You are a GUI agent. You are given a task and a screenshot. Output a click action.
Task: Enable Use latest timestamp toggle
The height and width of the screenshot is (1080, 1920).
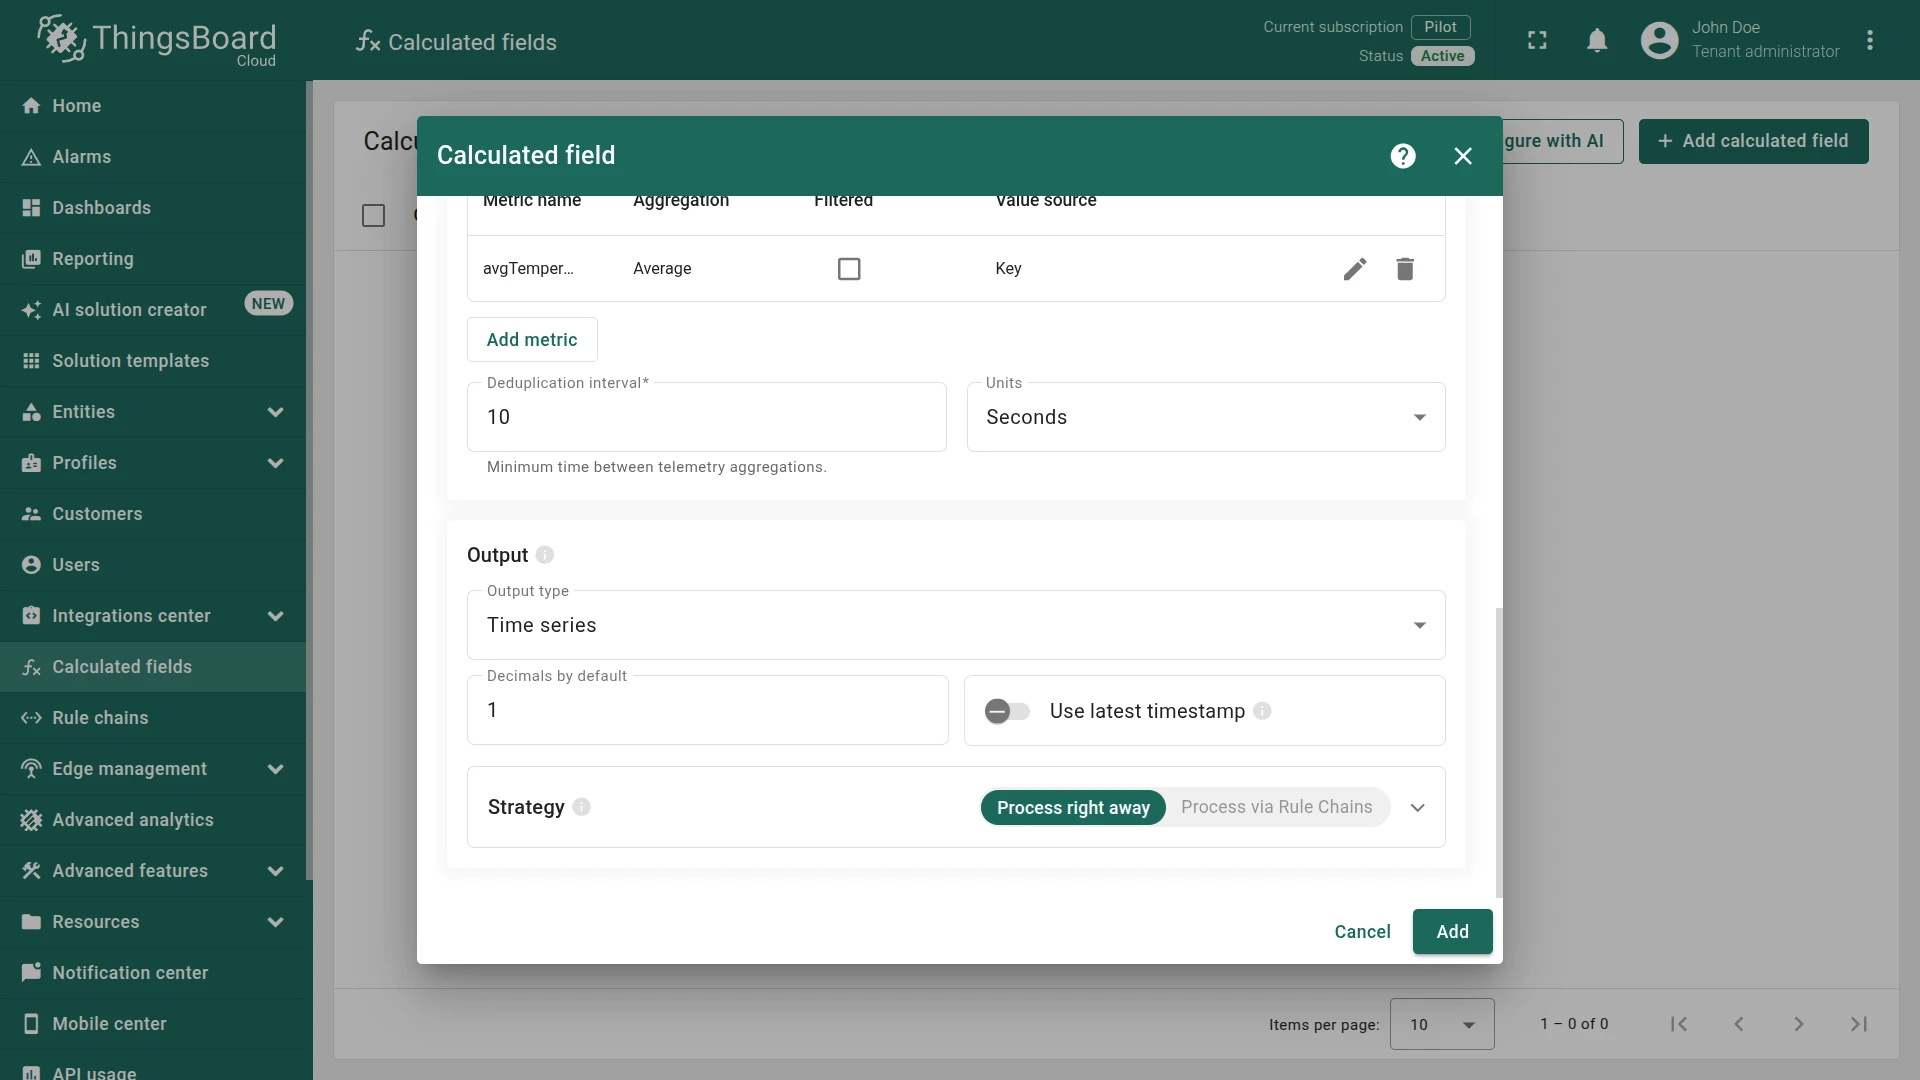click(x=1007, y=711)
